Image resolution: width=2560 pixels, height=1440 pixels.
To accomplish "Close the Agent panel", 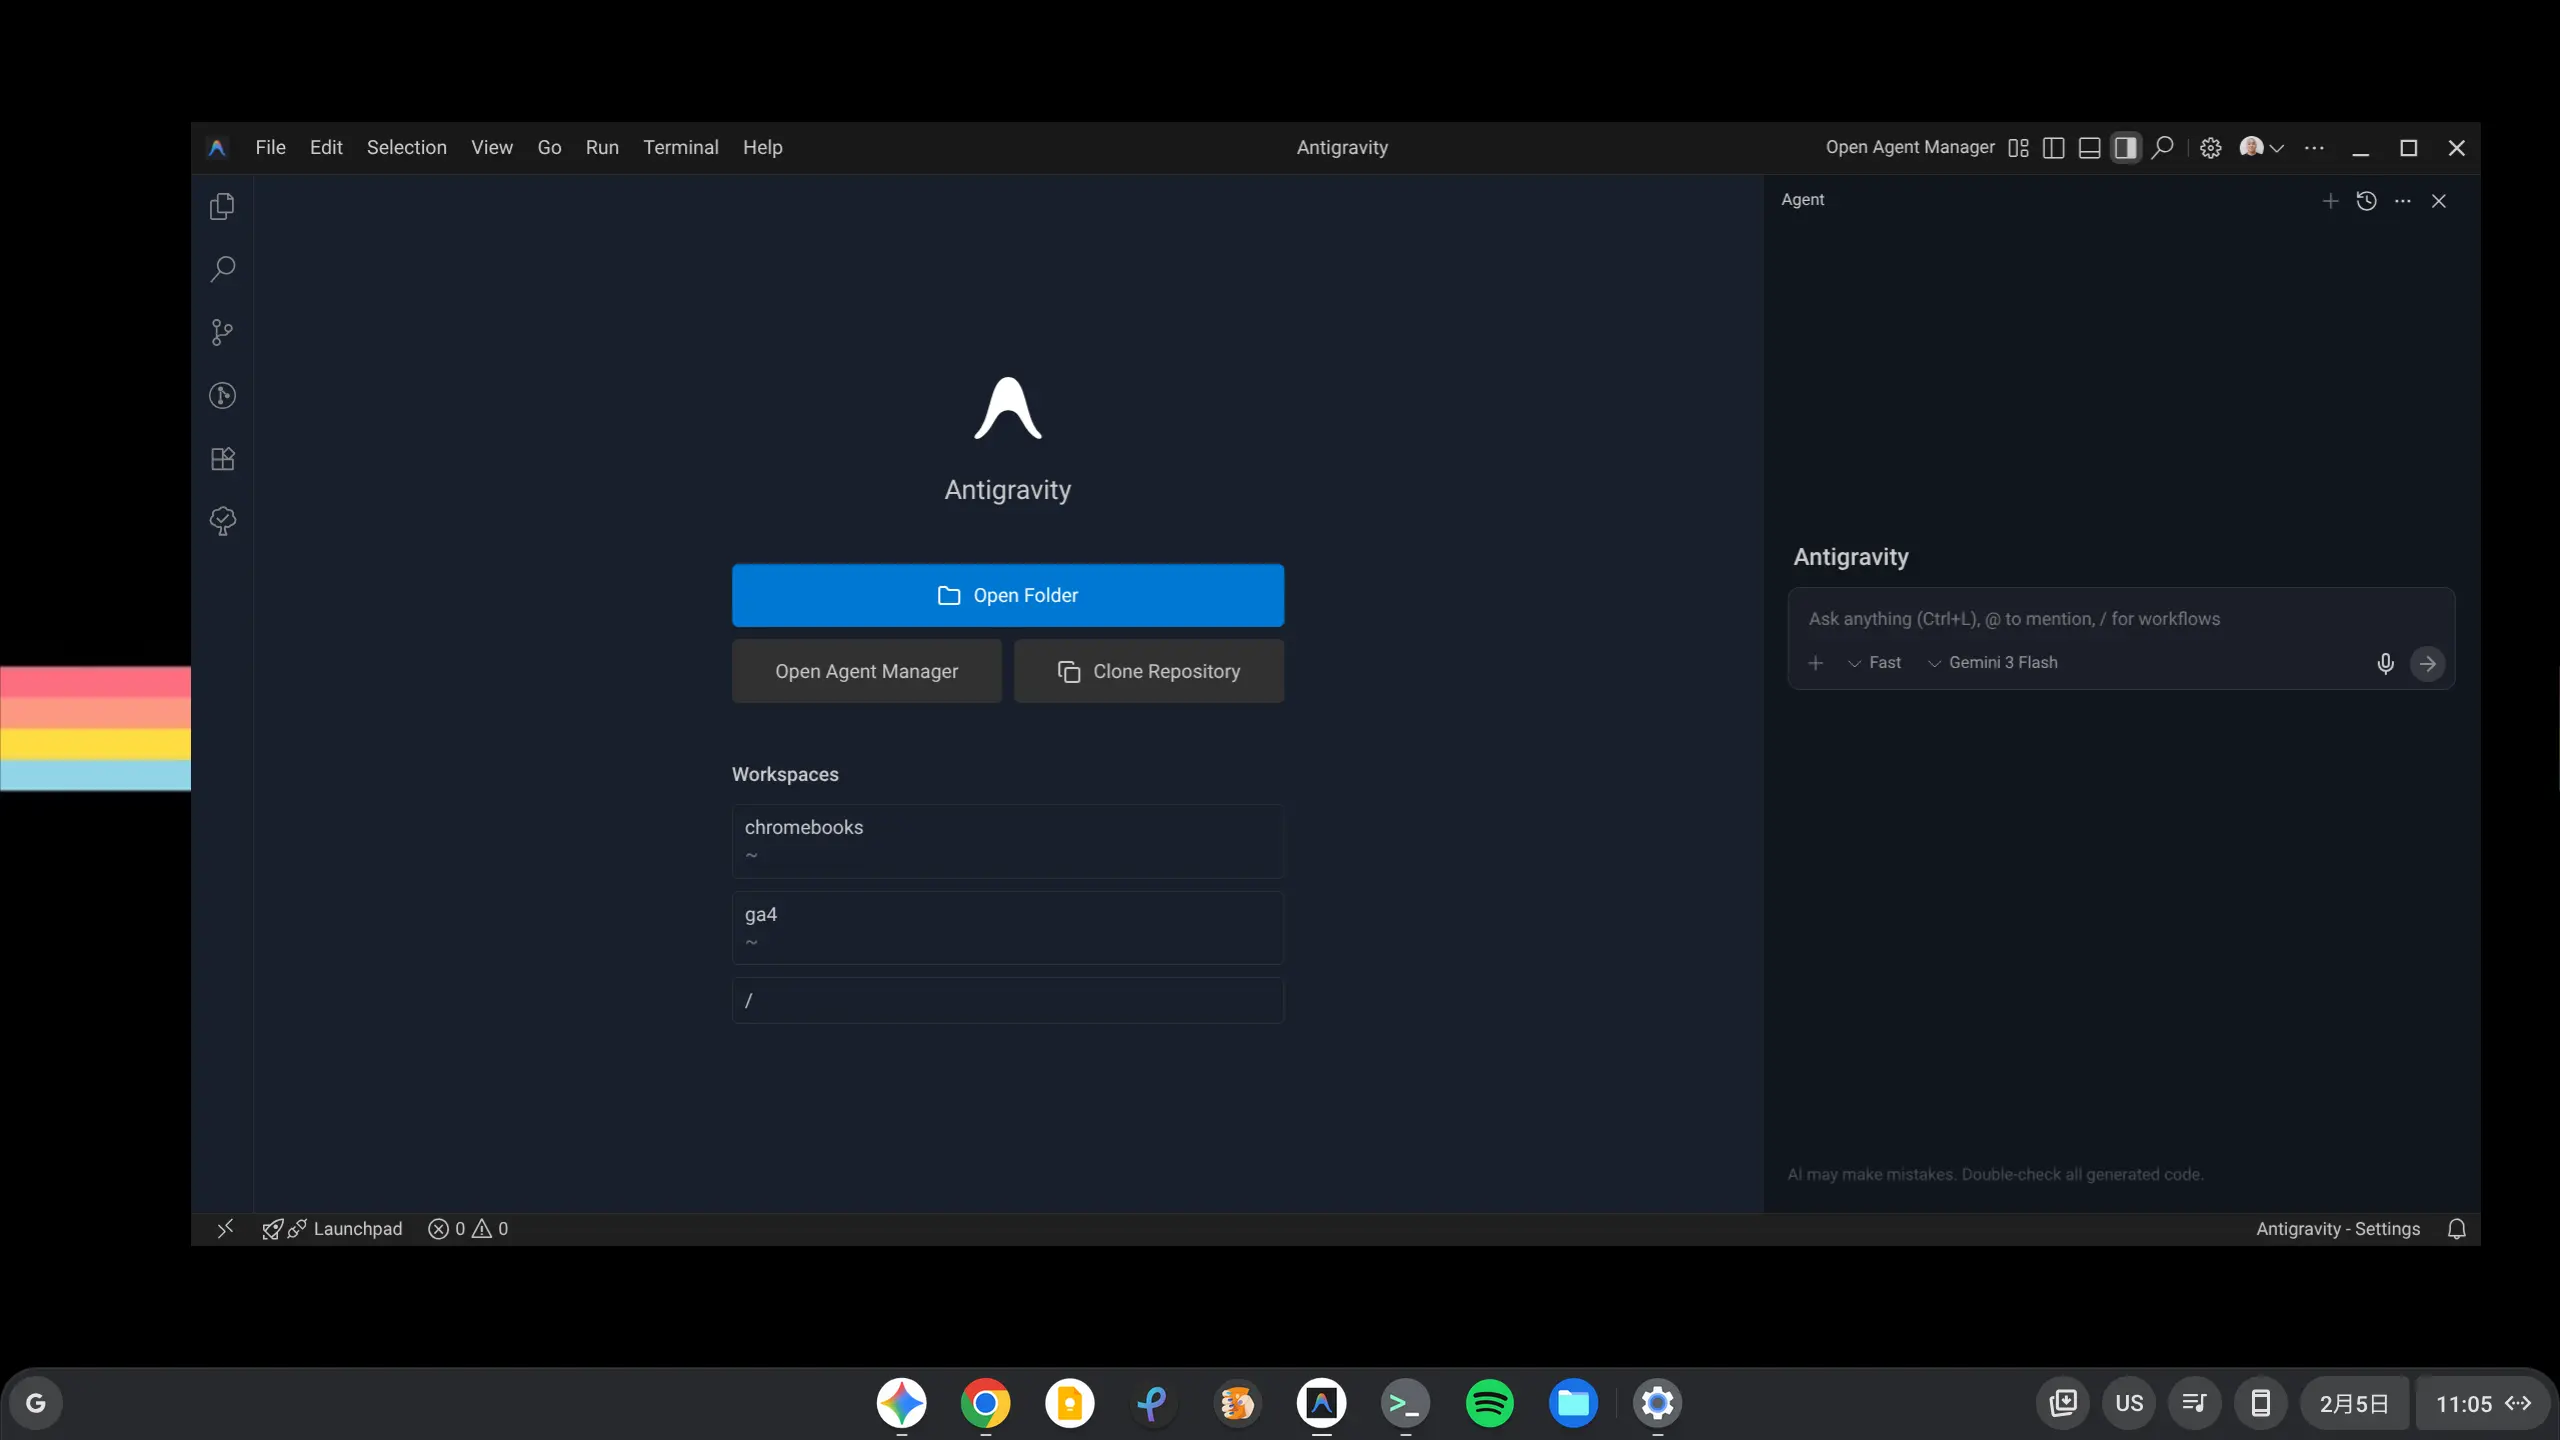I will click(x=2439, y=201).
